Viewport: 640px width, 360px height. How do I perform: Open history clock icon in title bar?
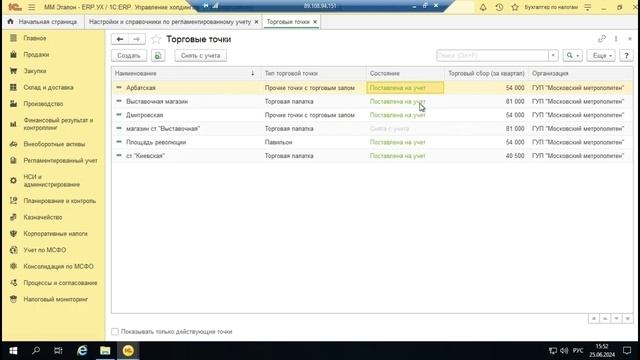click(499, 7)
